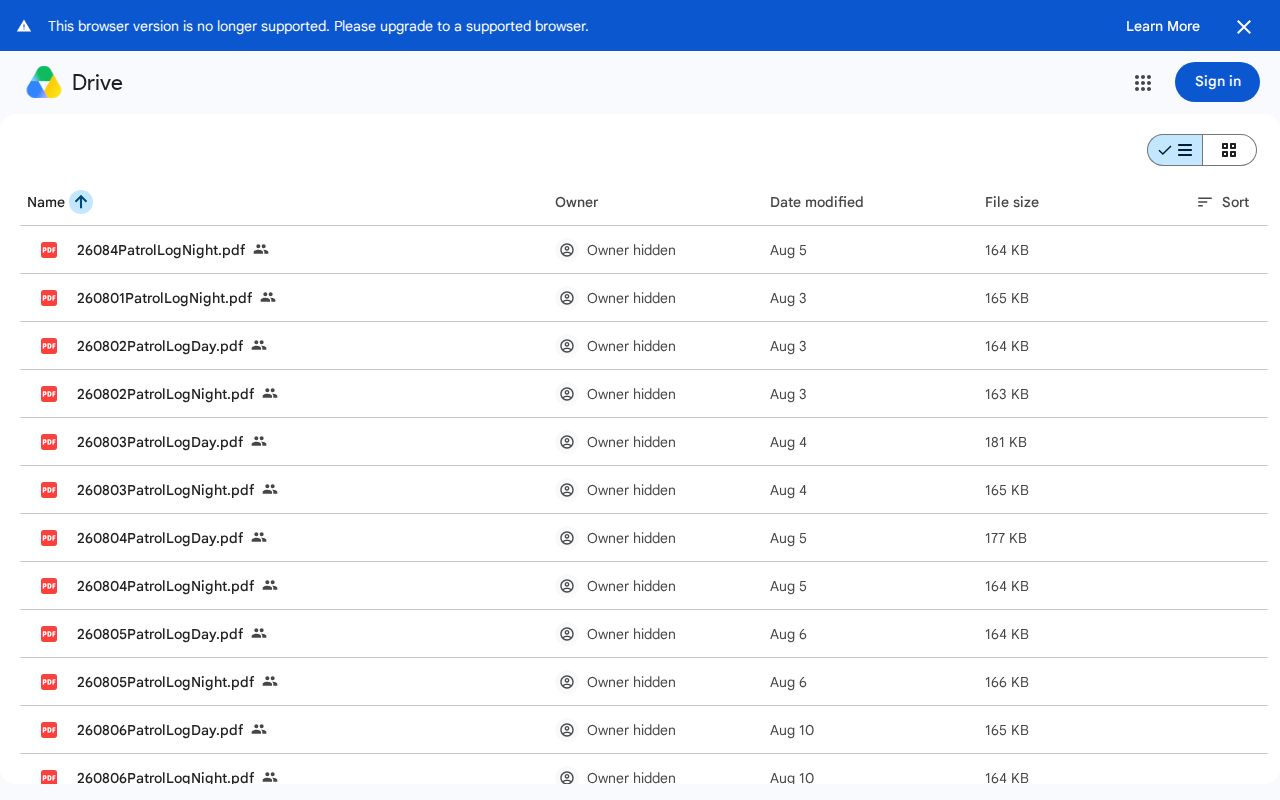1280x800 pixels.
Task: Click the 166 KB file size value
Action: tap(1007, 682)
